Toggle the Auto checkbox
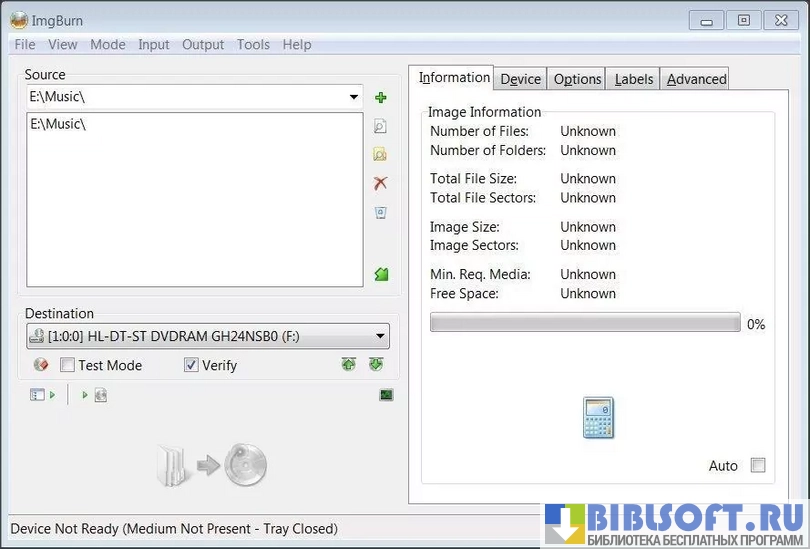This screenshot has width=810, height=549. tap(758, 465)
